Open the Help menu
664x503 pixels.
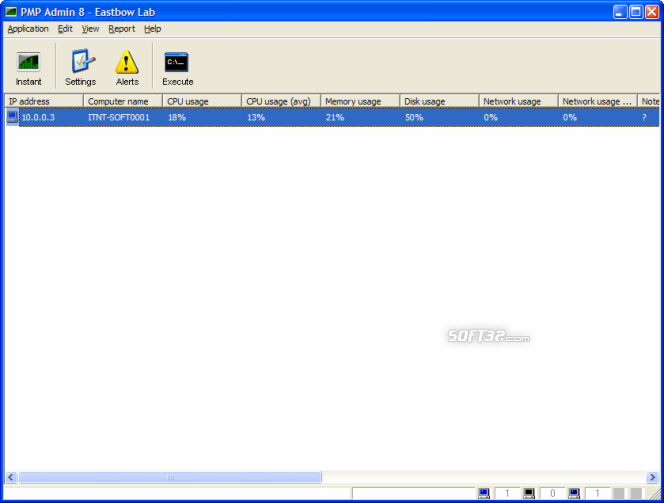(152, 29)
